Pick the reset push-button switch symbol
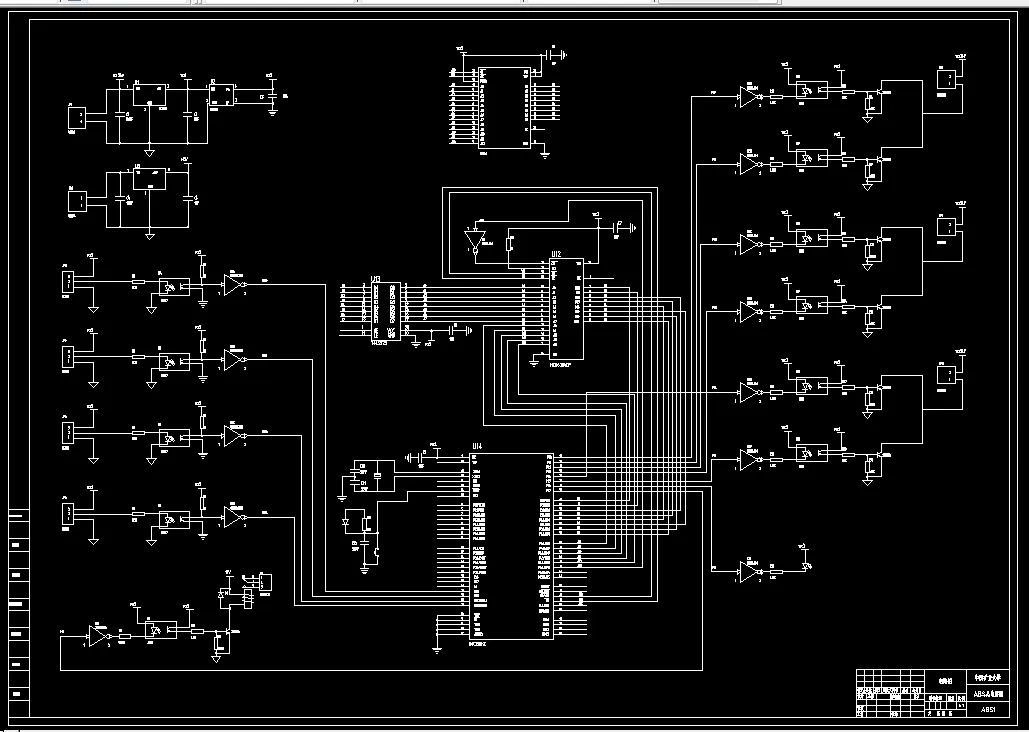The height and width of the screenshot is (732, 1029). (377, 553)
